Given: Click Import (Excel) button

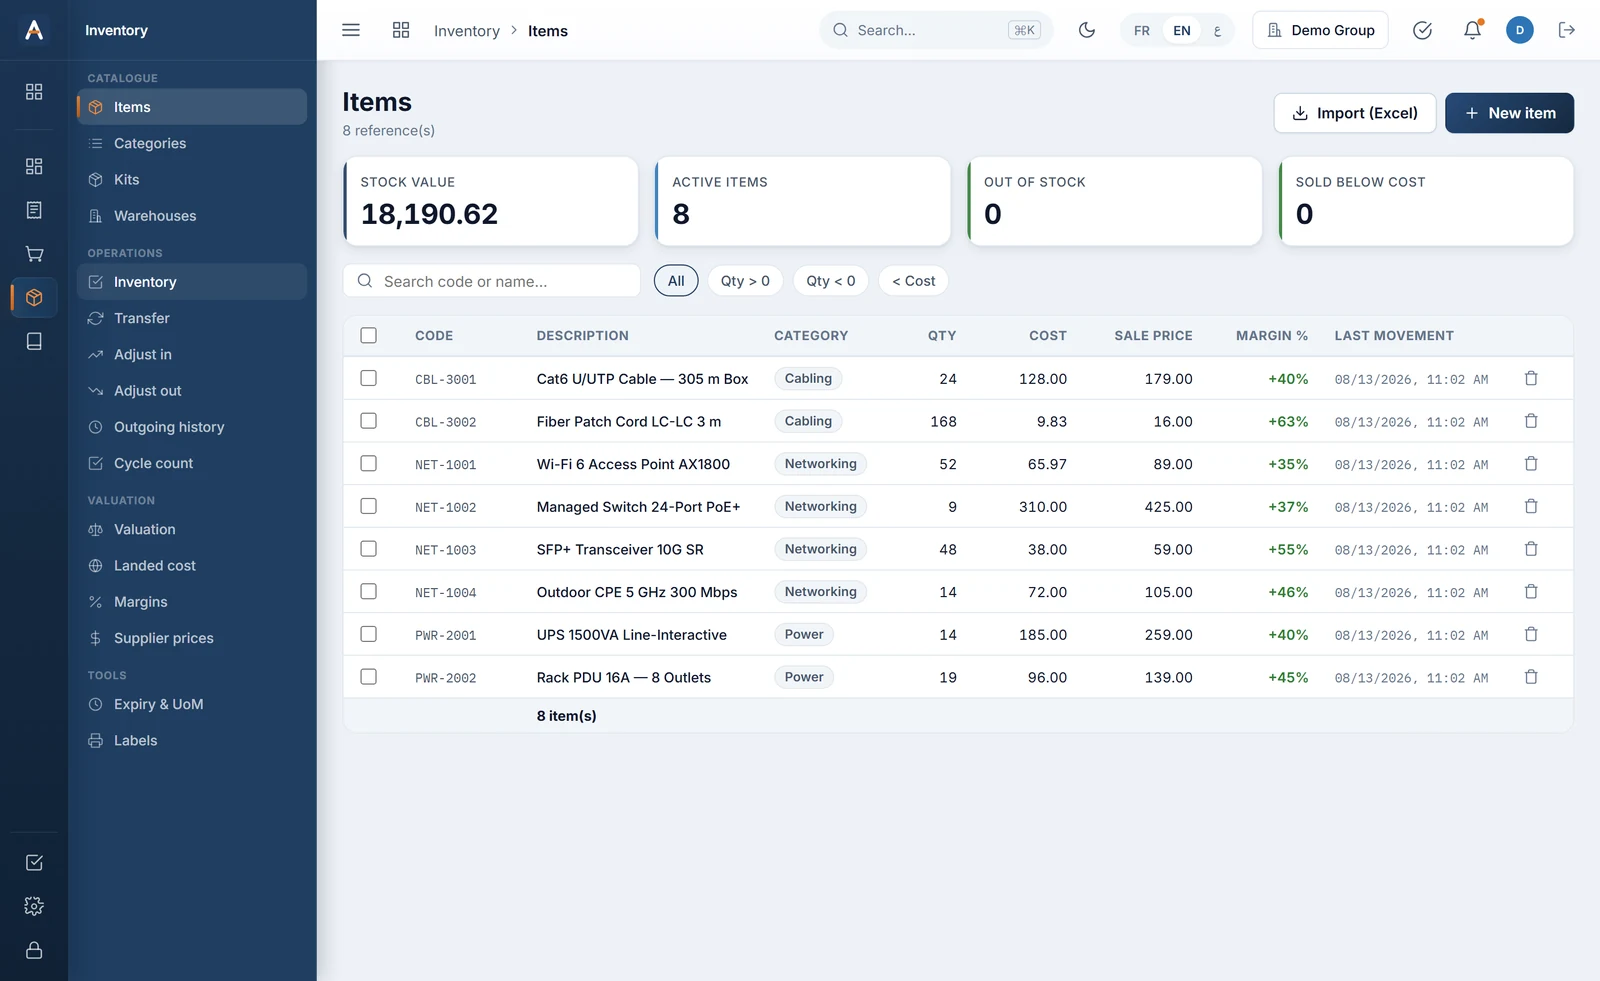Looking at the screenshot, I should point(1355,113).
